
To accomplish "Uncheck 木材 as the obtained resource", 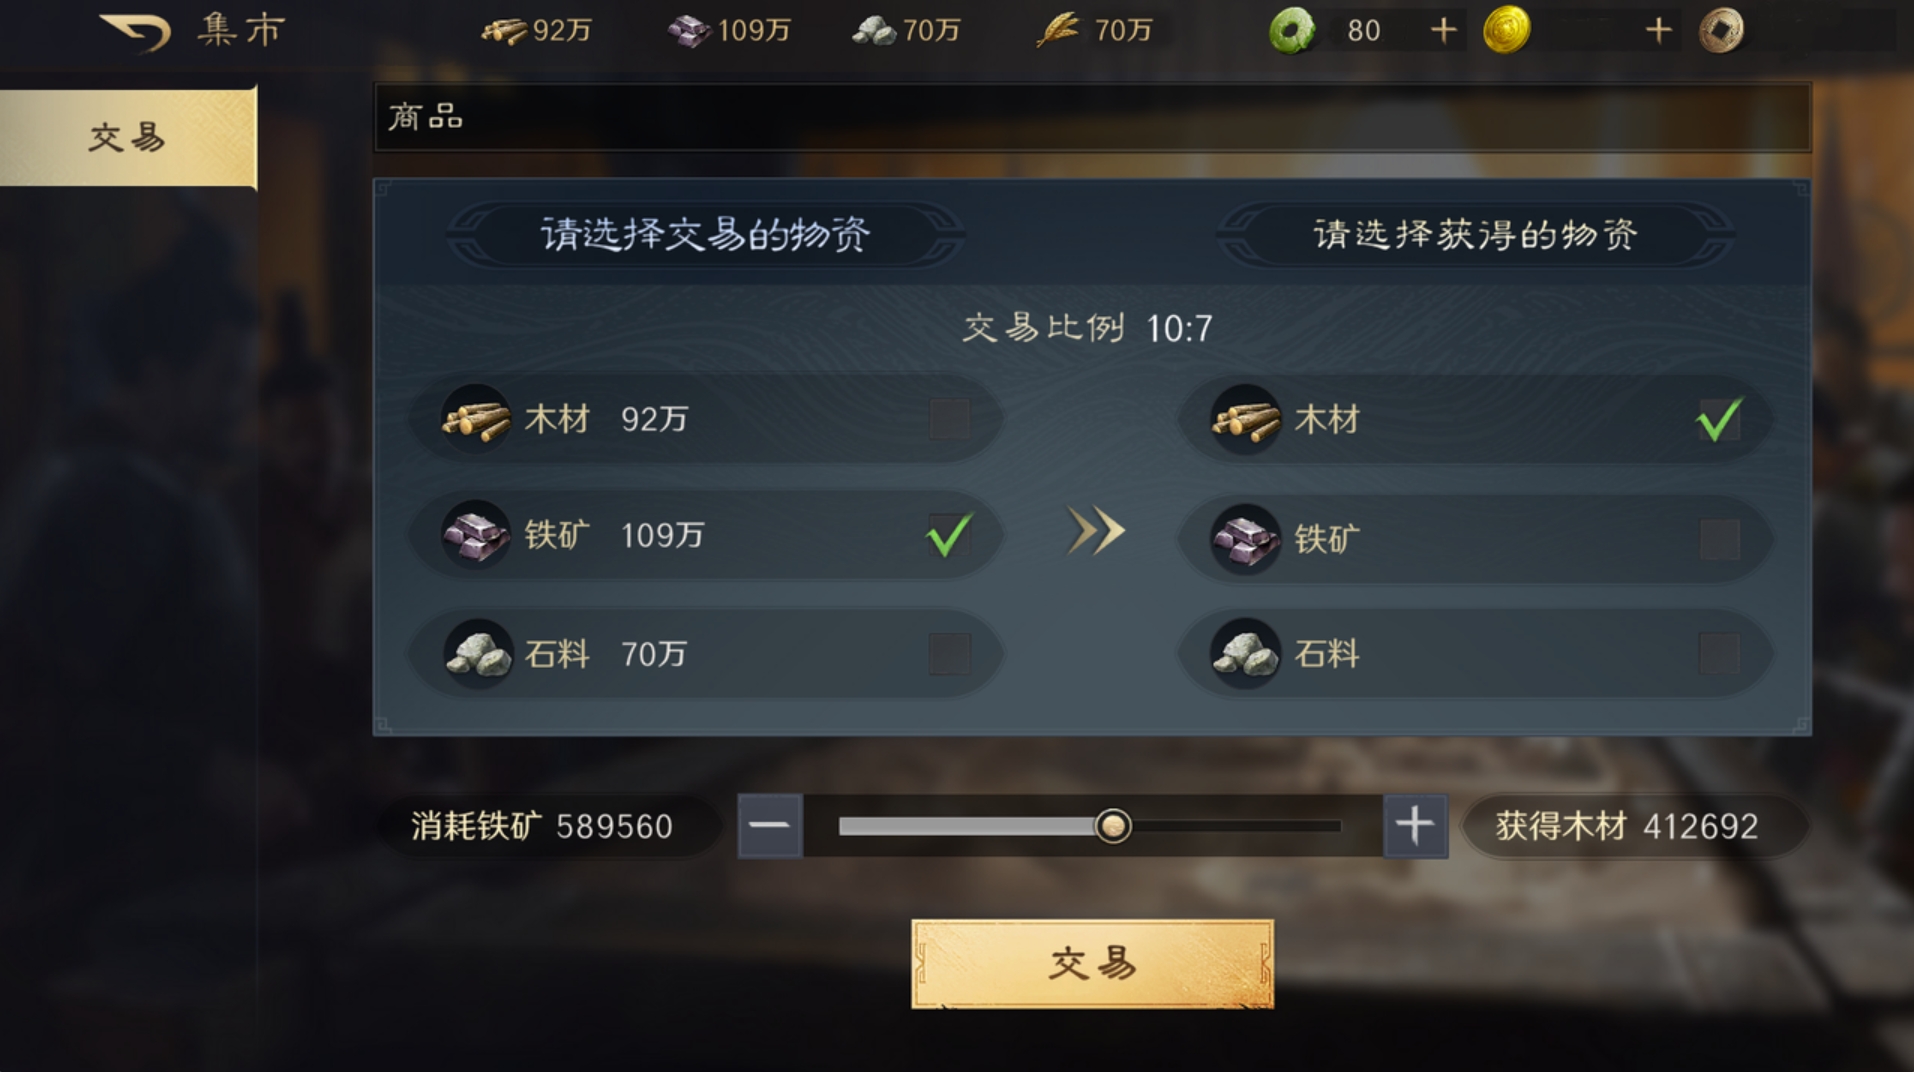I will pyautogui.click(x=1719, y=420).
